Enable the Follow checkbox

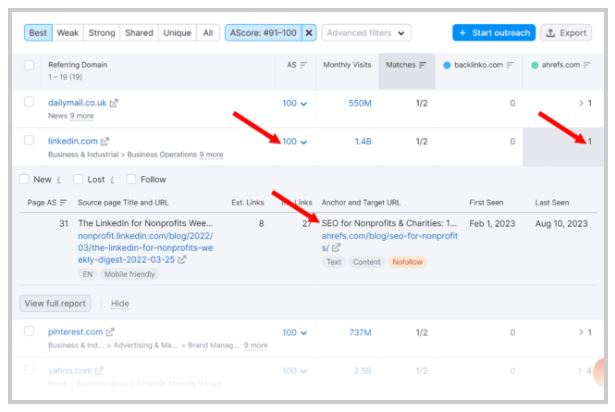[x=131, y=179]
